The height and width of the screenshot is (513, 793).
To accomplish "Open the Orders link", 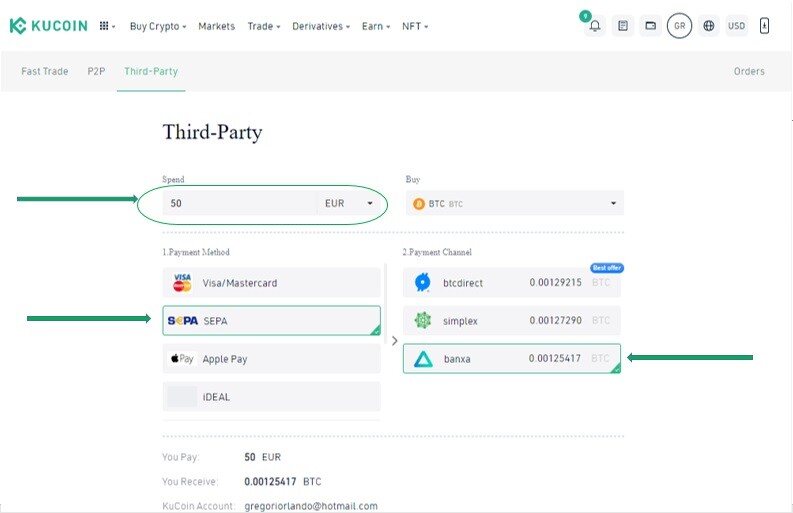I will coord(749,71).
